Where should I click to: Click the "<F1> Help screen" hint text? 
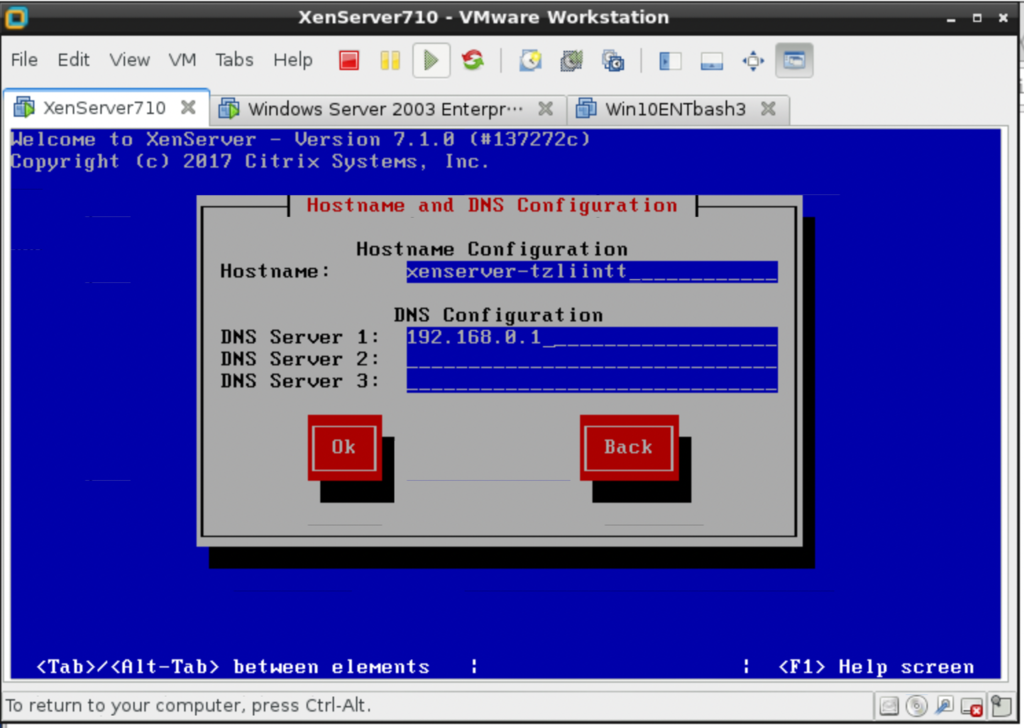pyautogui.click(x=876, y=667)
